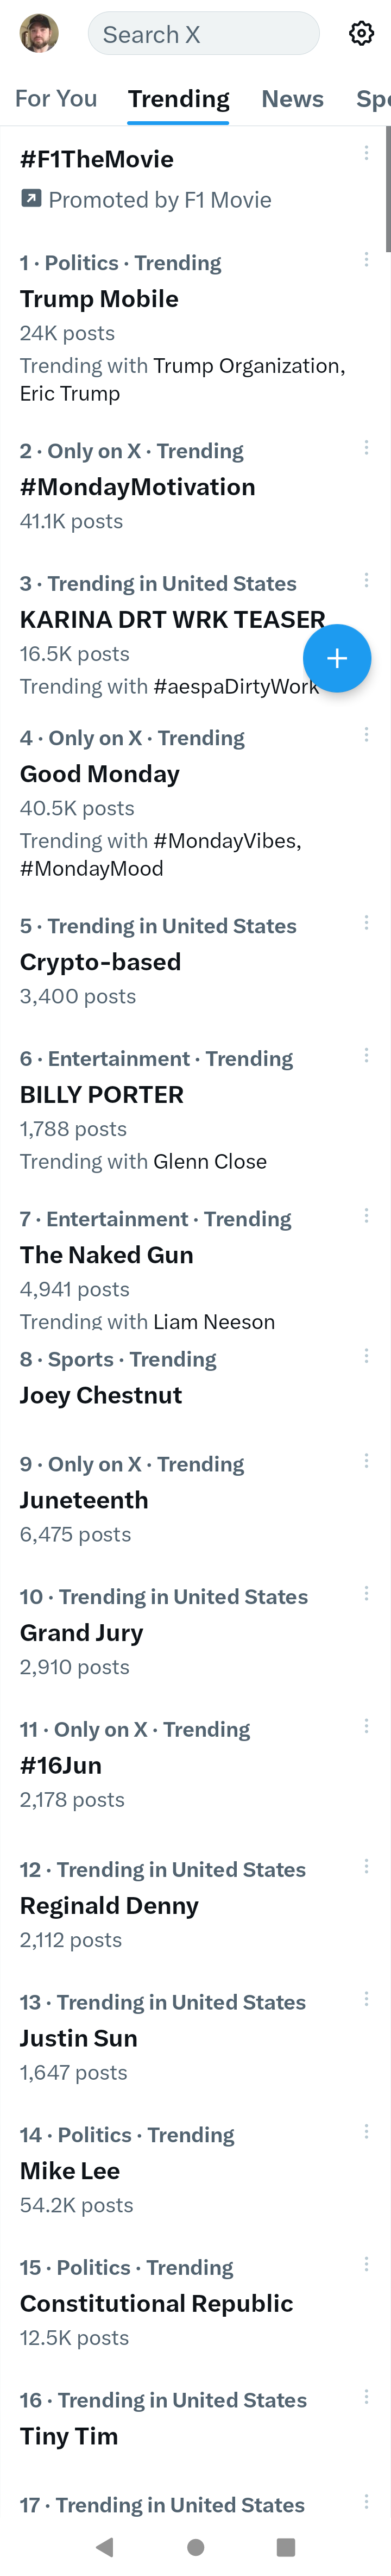Open more options for Tiny Tim trend
This screenshot has width=391, height=2576.
tap(366, 2397)
